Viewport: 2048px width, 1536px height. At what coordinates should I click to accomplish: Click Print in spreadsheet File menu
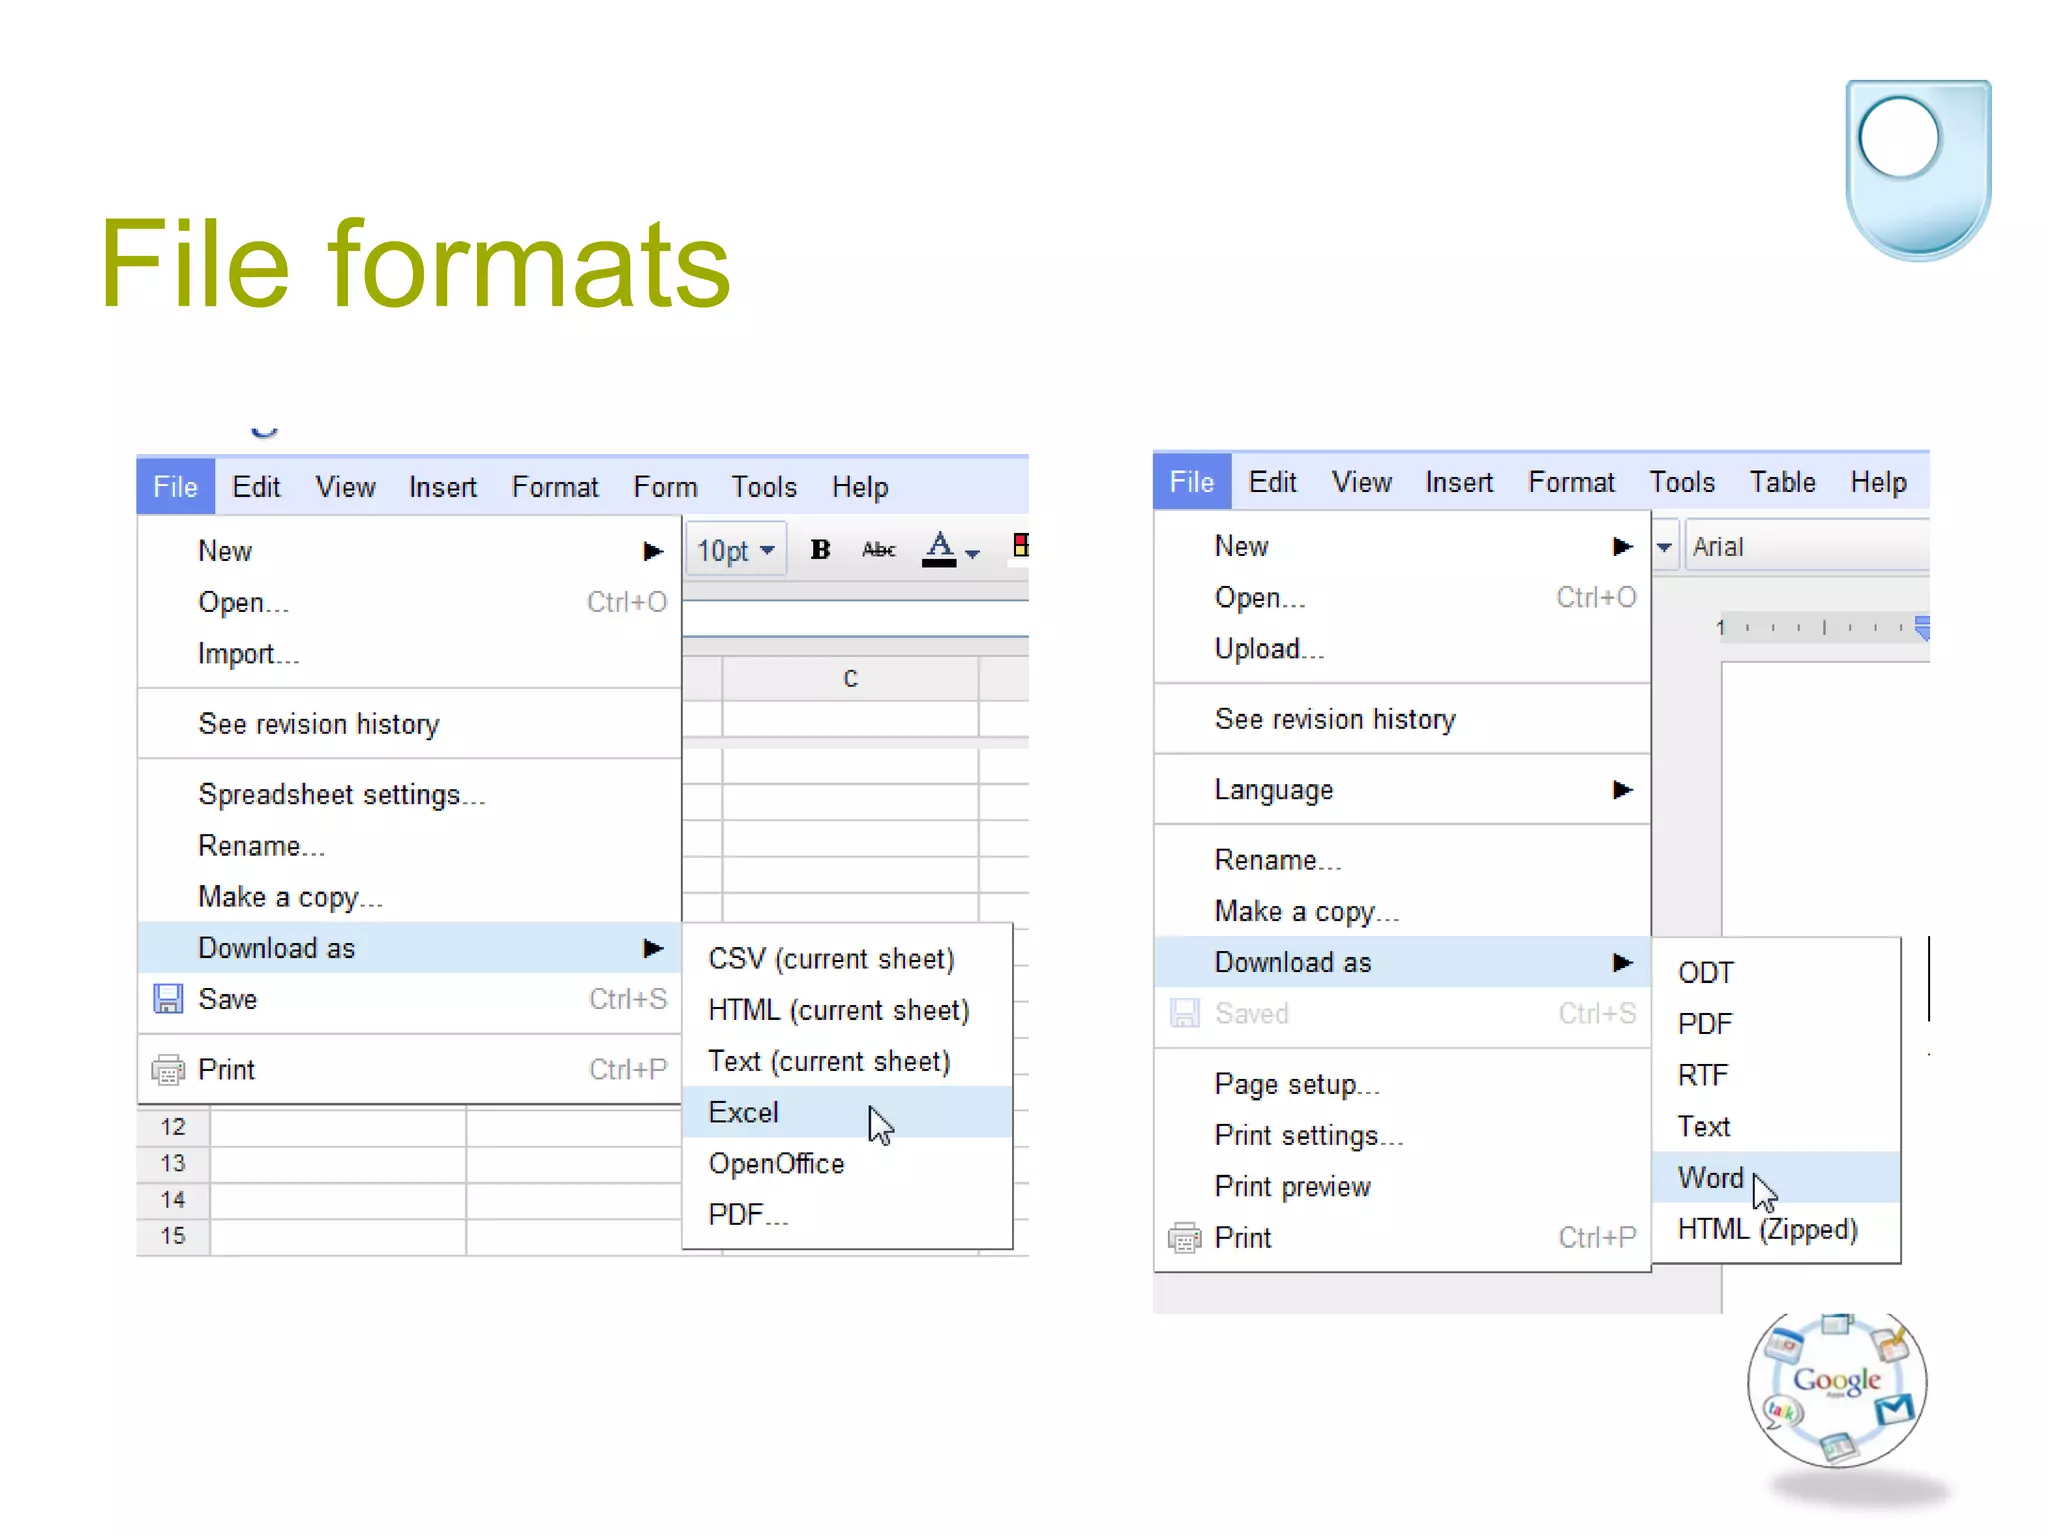(x=409, y=1070)
